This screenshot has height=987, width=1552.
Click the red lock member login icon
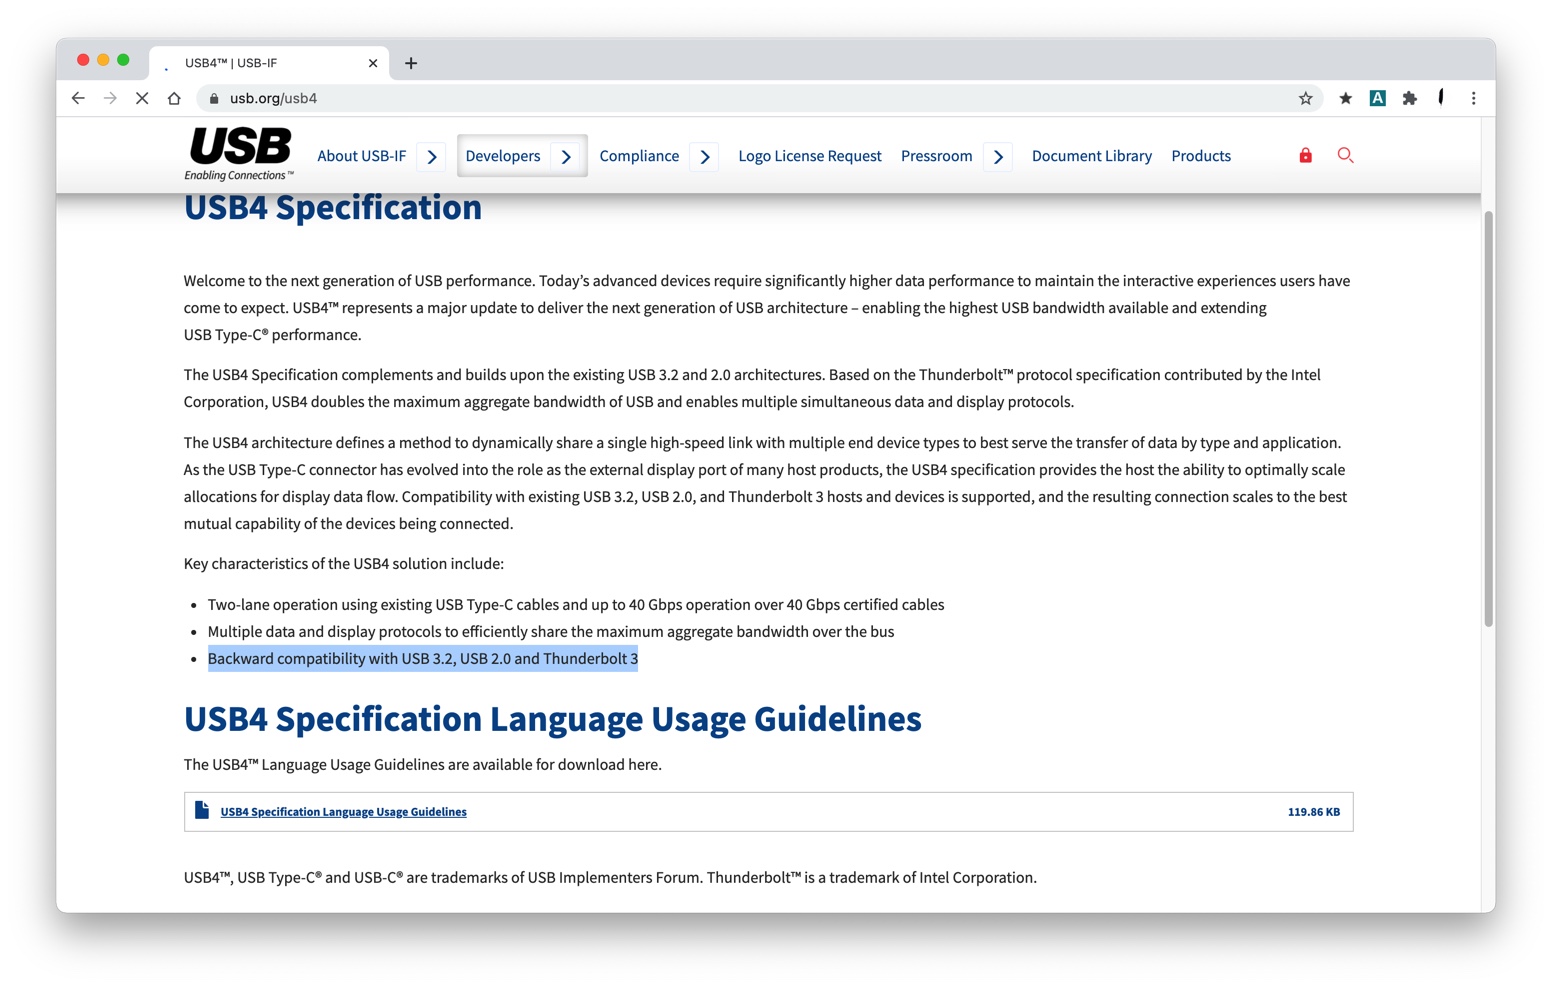[x=1305, y=155]
